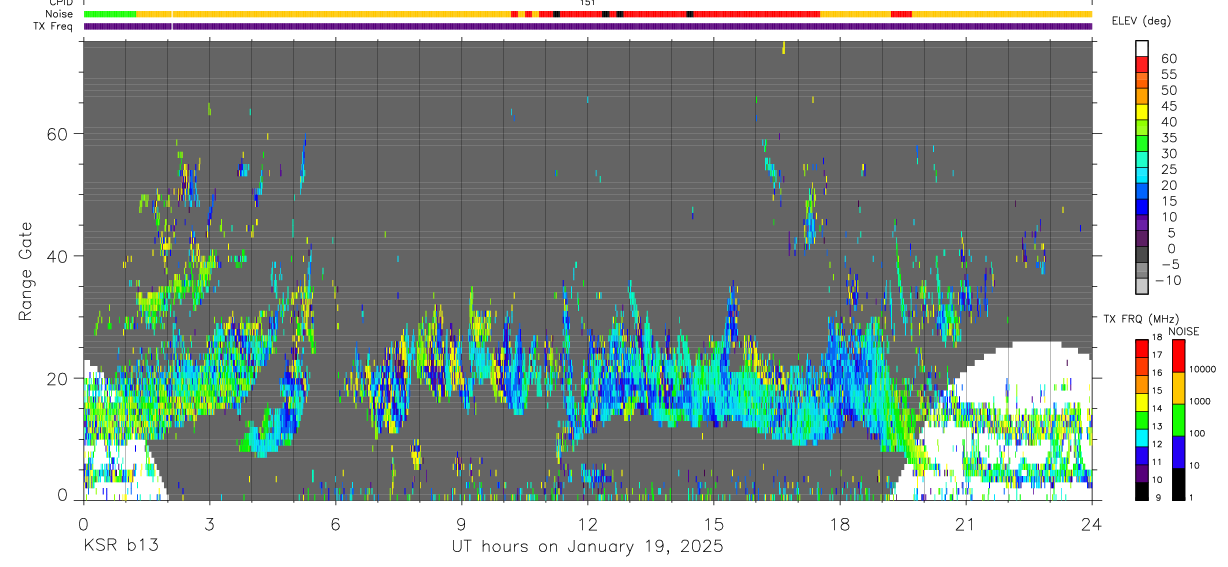Click the yellow 10000 noise legend block
Image resolution: width=1228 pixels, height=567 pixels.
coord(1179,387)
